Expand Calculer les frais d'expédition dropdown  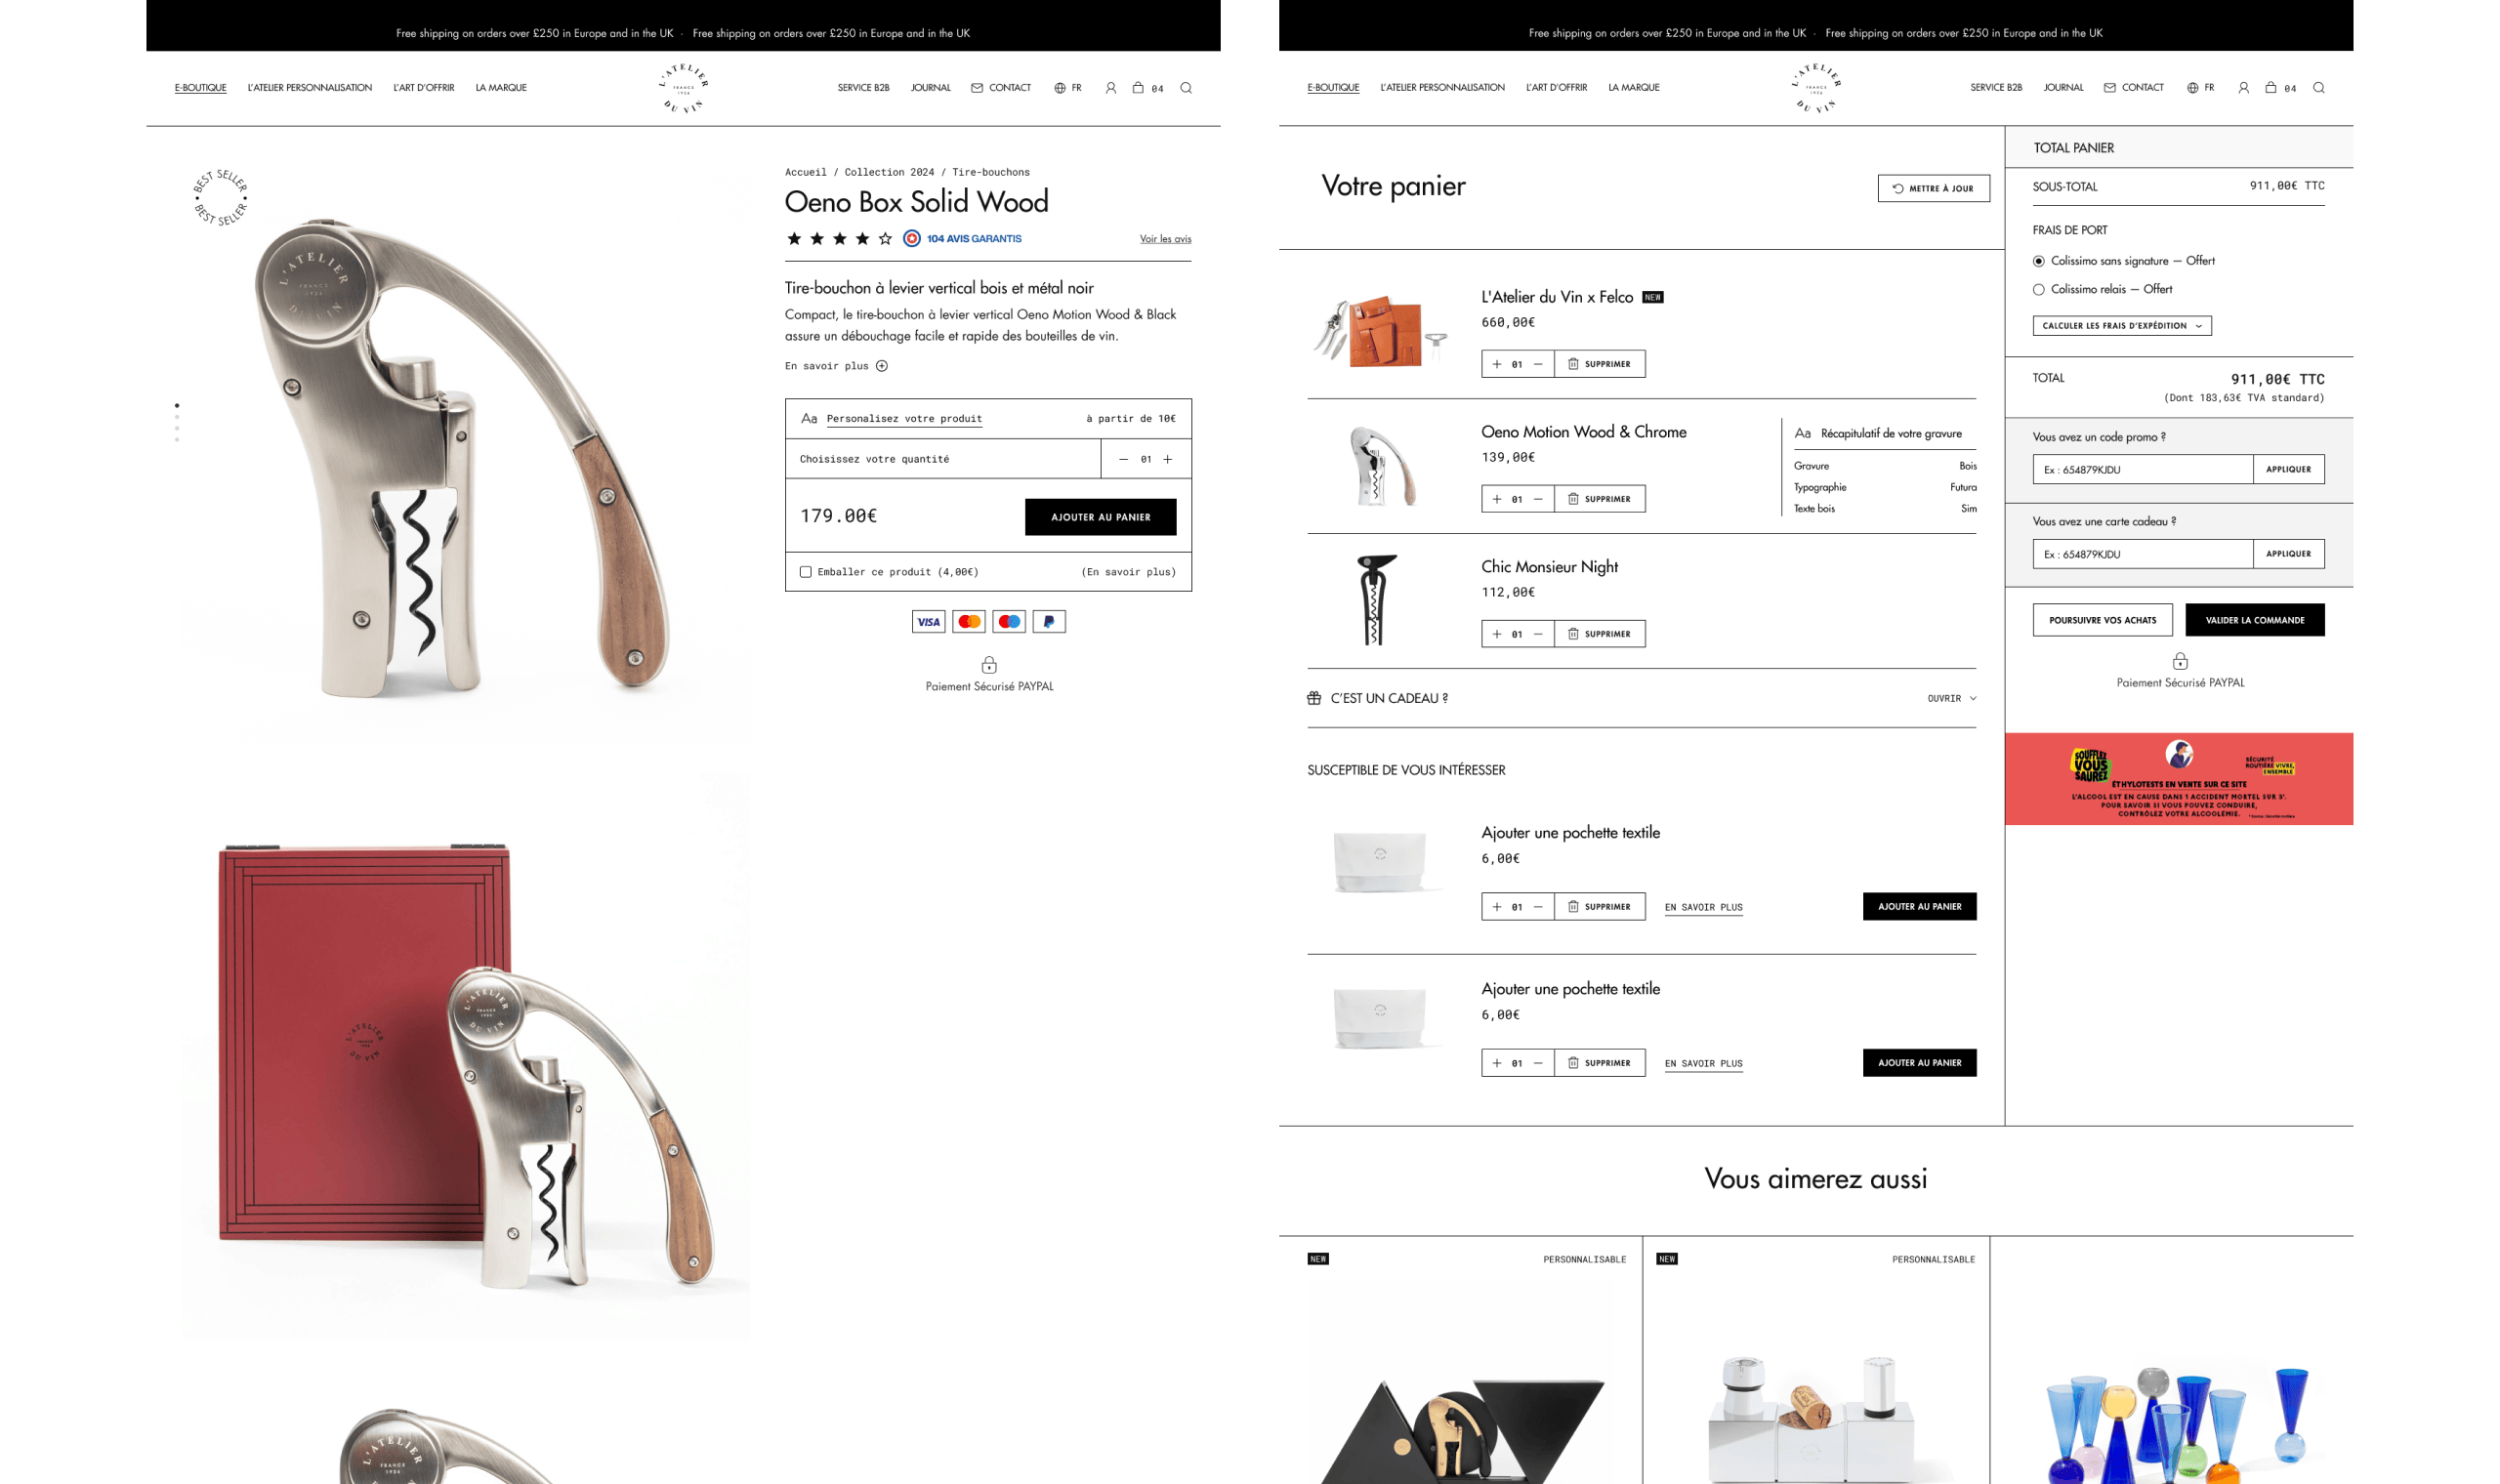tap(2121, 326)
